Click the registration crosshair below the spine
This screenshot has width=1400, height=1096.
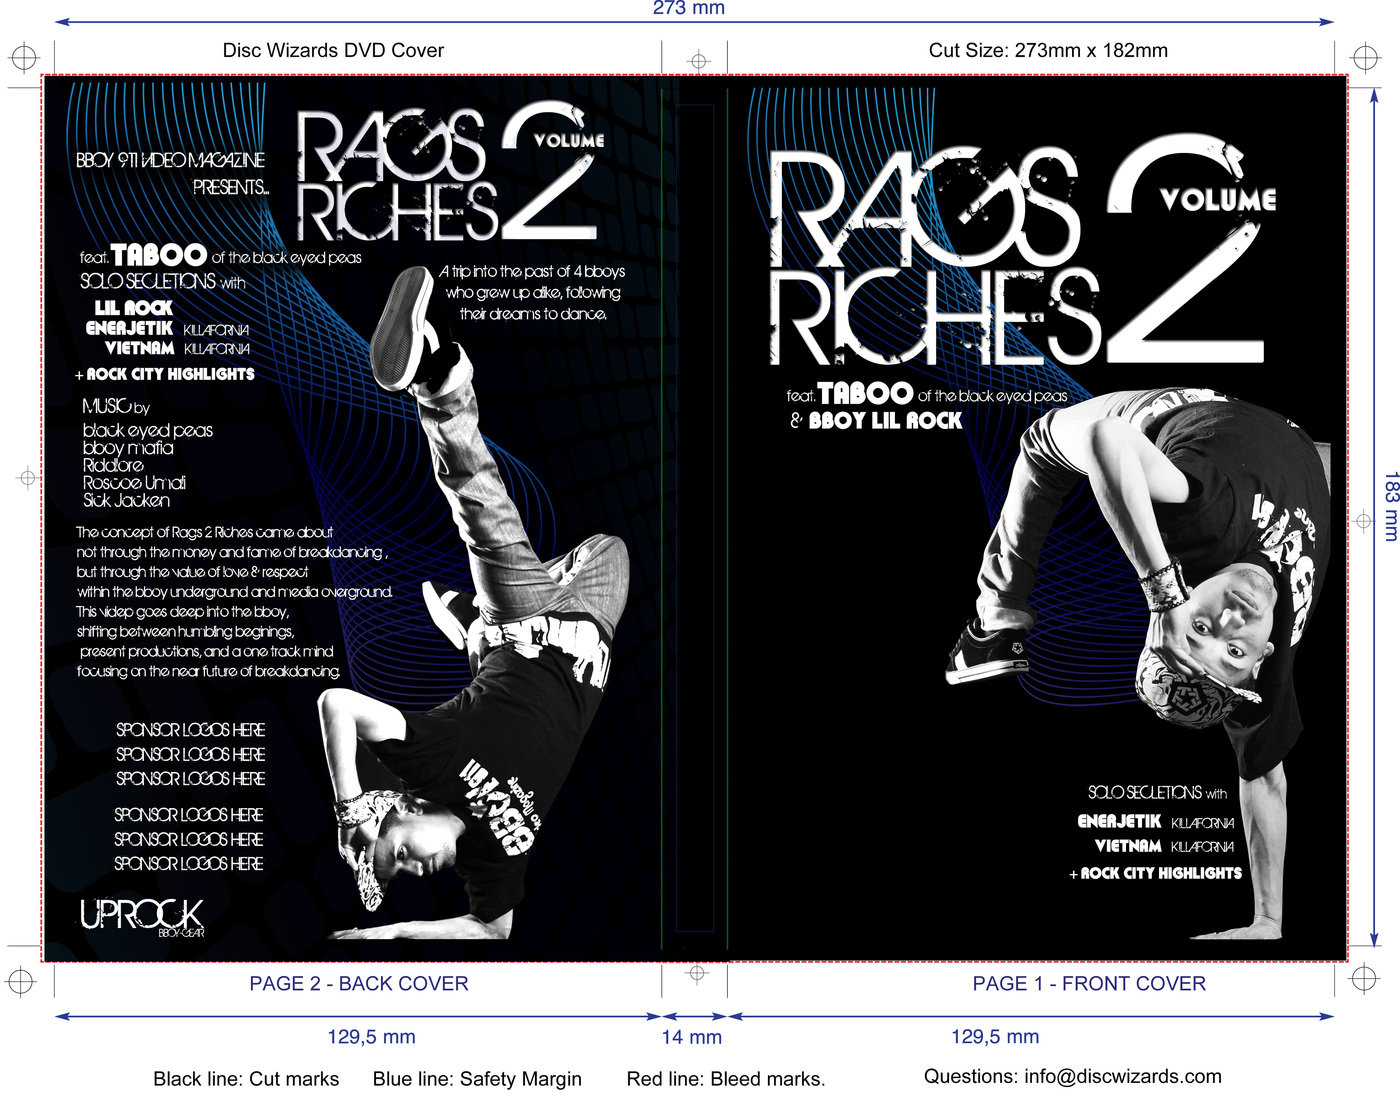(698, 973)
